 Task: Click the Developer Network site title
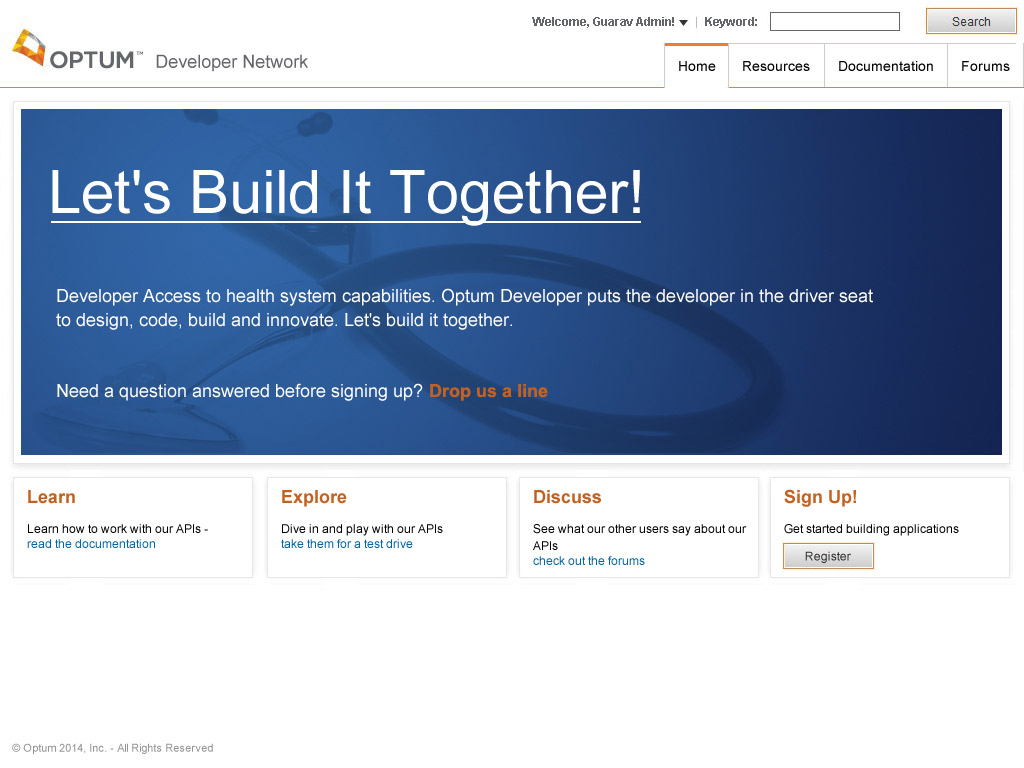[231, 62]
